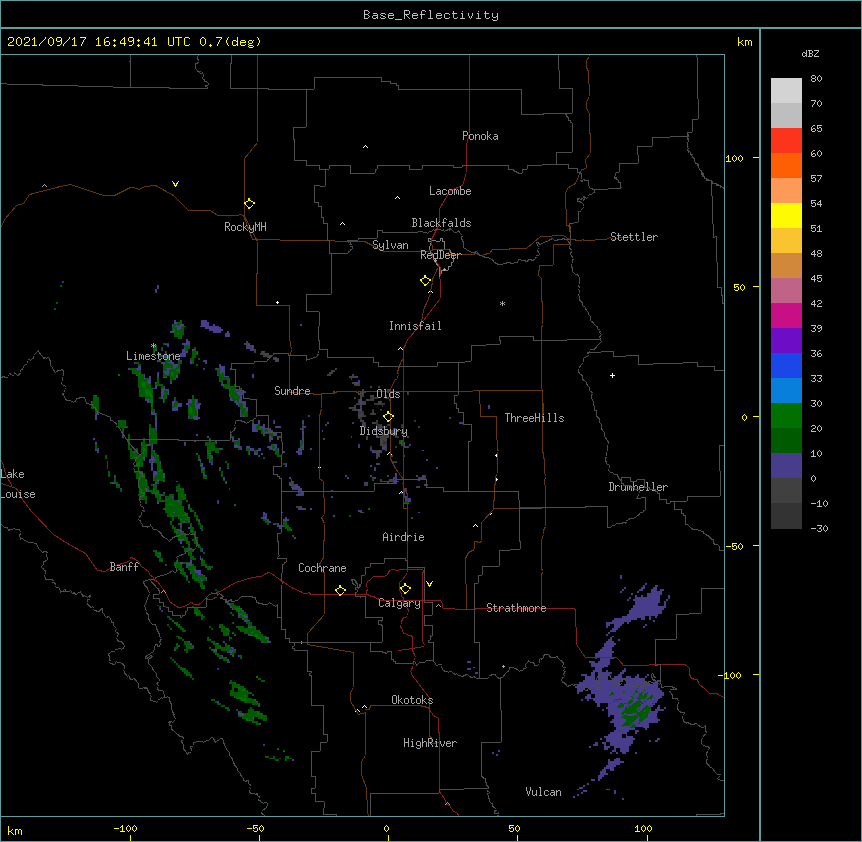Select the yellow 54 dBZ legend color
The height and width of the screenshot is (842, 862).
pos(786,215)
